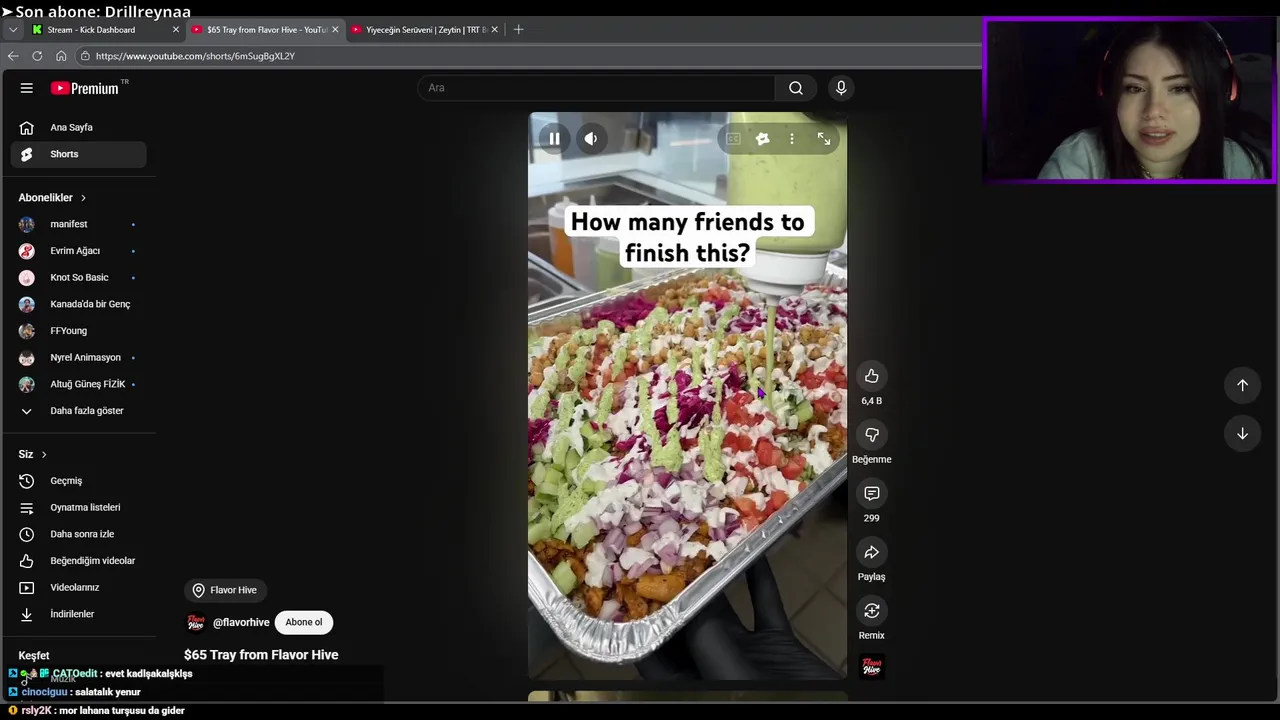Open the Short's settings gear
The image size is (1280, 720).
[762, 139]
